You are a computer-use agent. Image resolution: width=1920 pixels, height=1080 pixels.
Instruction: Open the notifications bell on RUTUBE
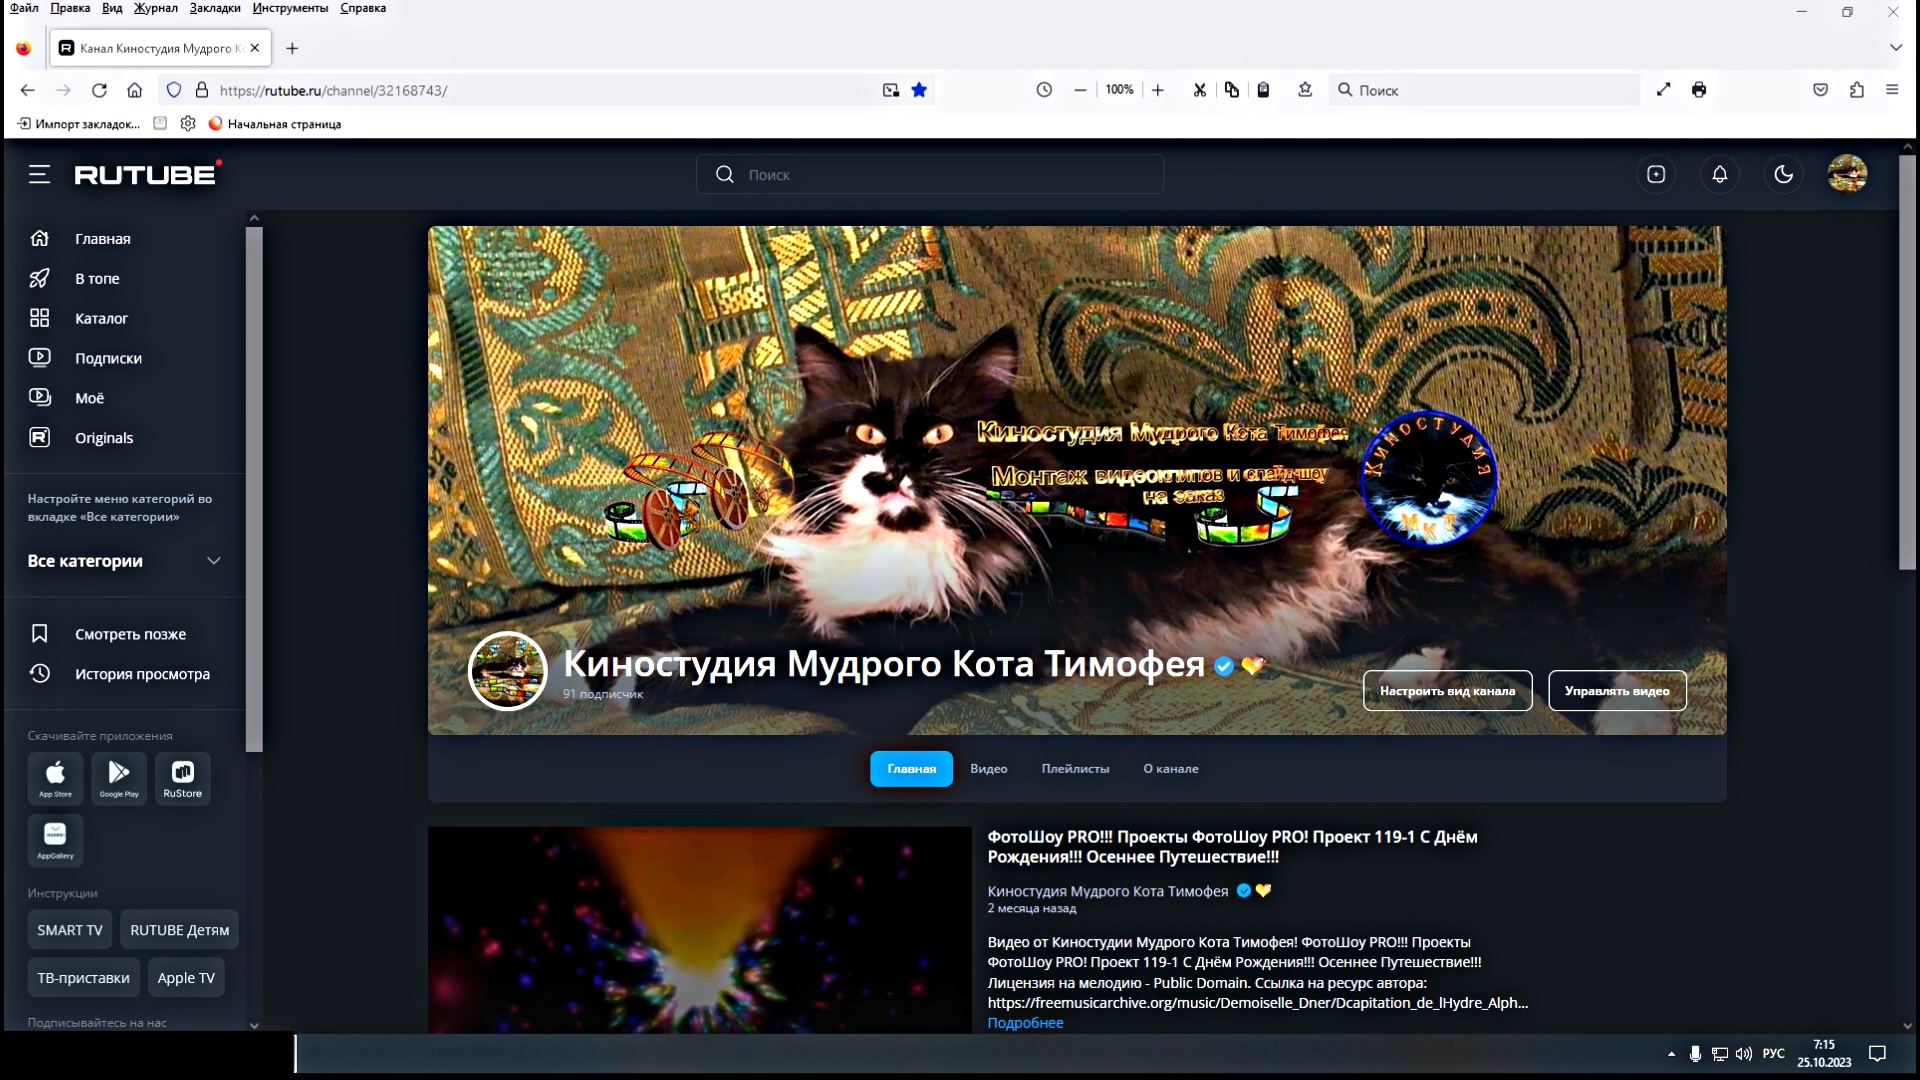[1720, 174]
